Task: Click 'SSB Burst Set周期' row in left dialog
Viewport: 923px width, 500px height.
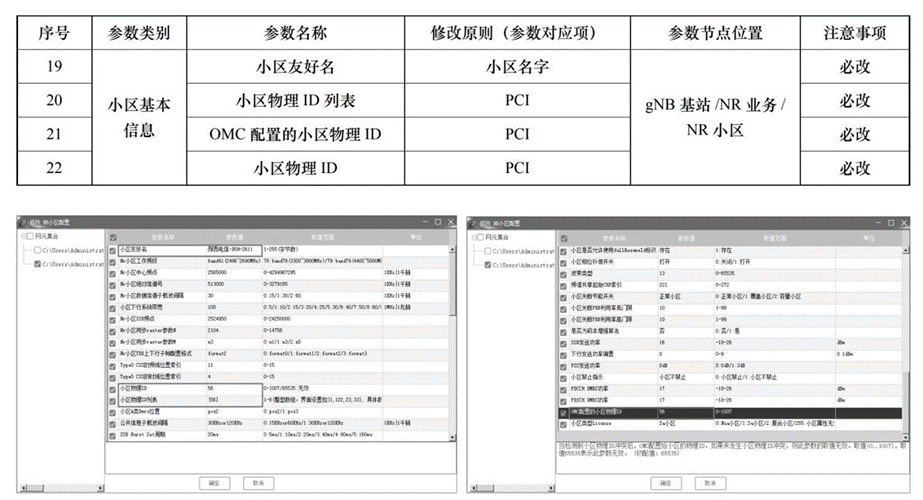Action: coord(280,435)
